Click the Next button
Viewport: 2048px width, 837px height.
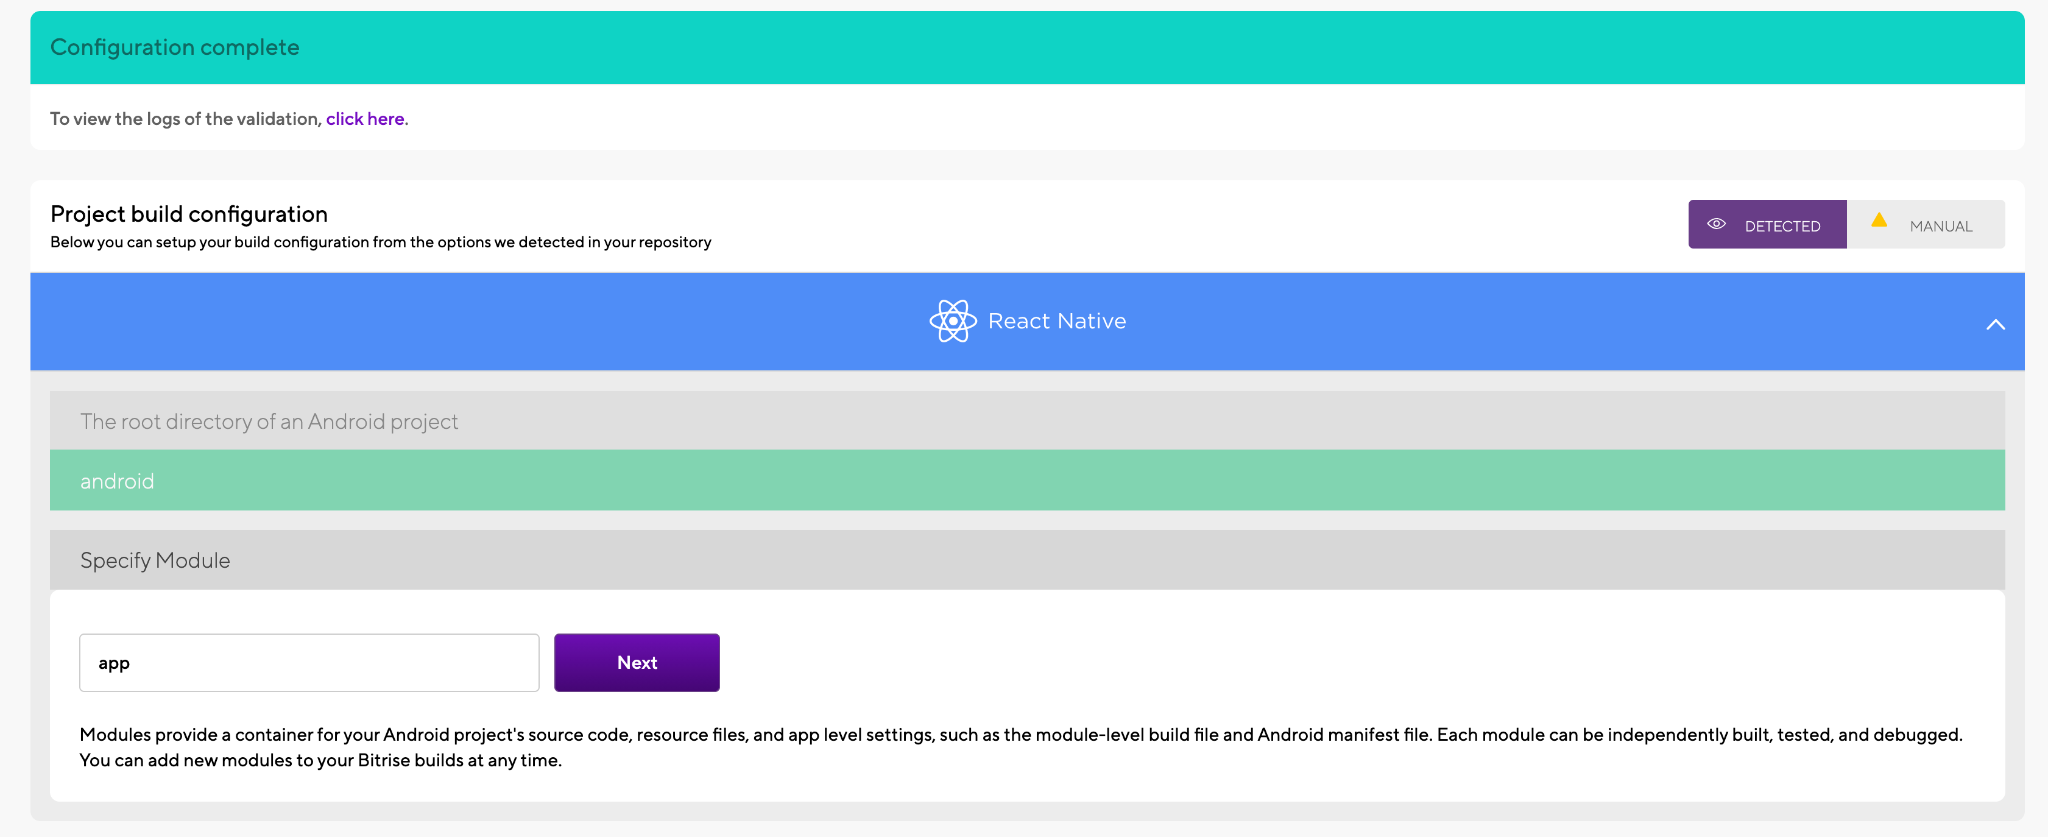(x=637, y=662)
